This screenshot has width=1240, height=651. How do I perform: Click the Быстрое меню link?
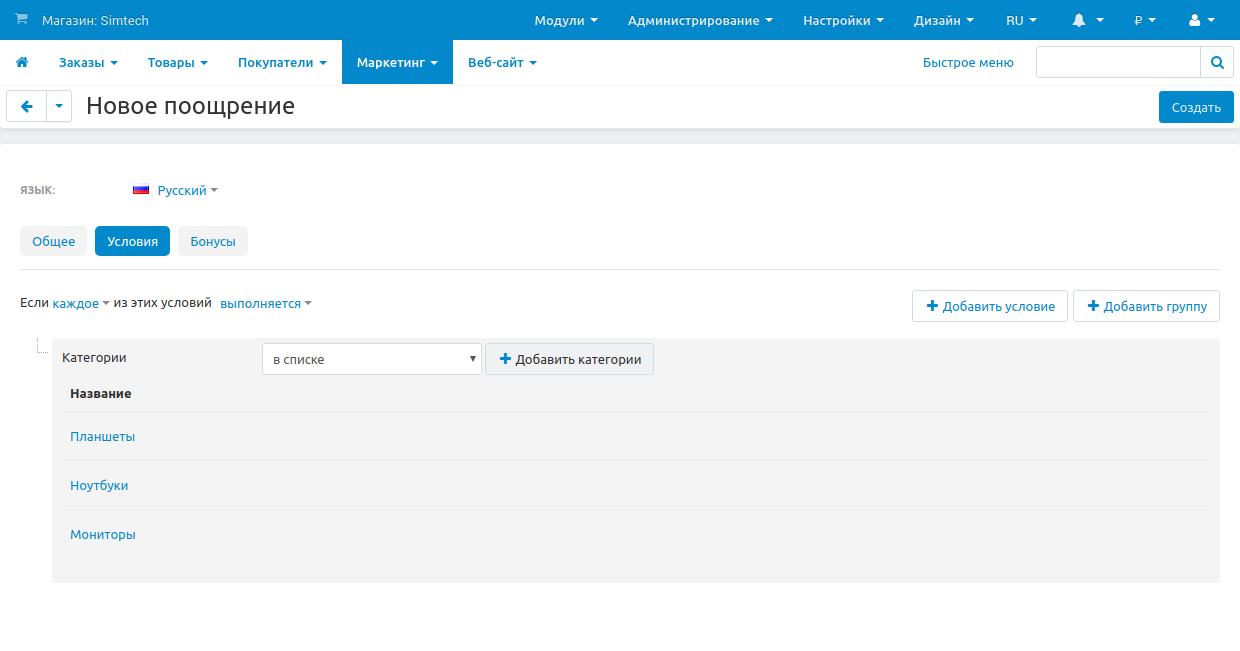coord(968,62)
